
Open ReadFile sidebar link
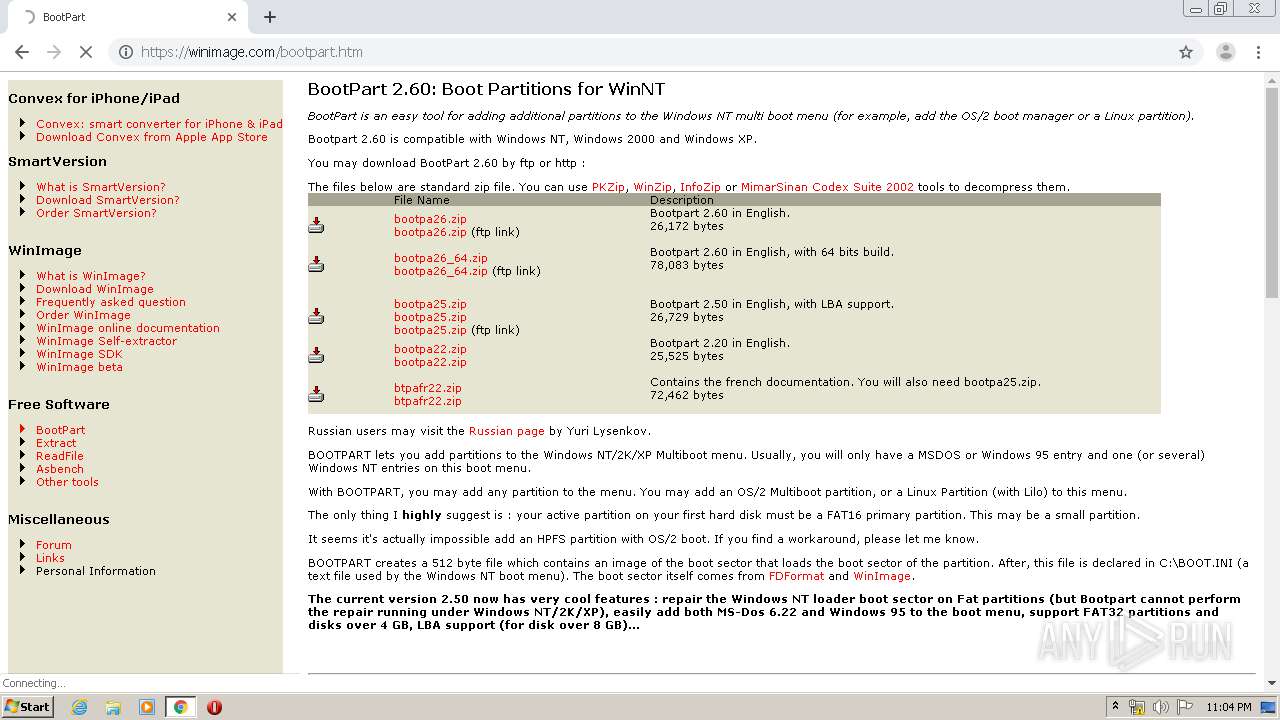click(x=60, y=456)
